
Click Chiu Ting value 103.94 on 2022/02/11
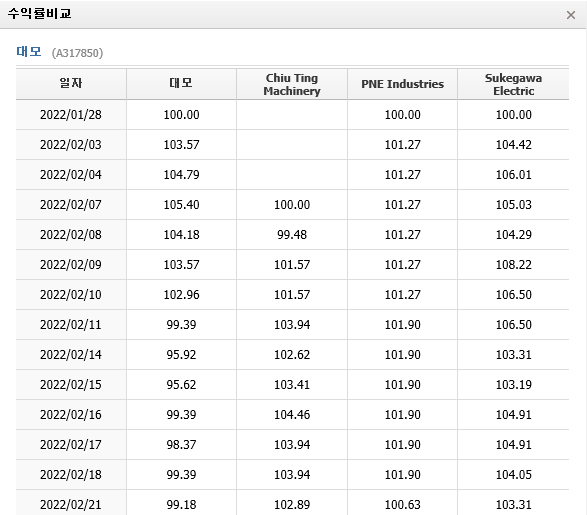coord(292,324)
